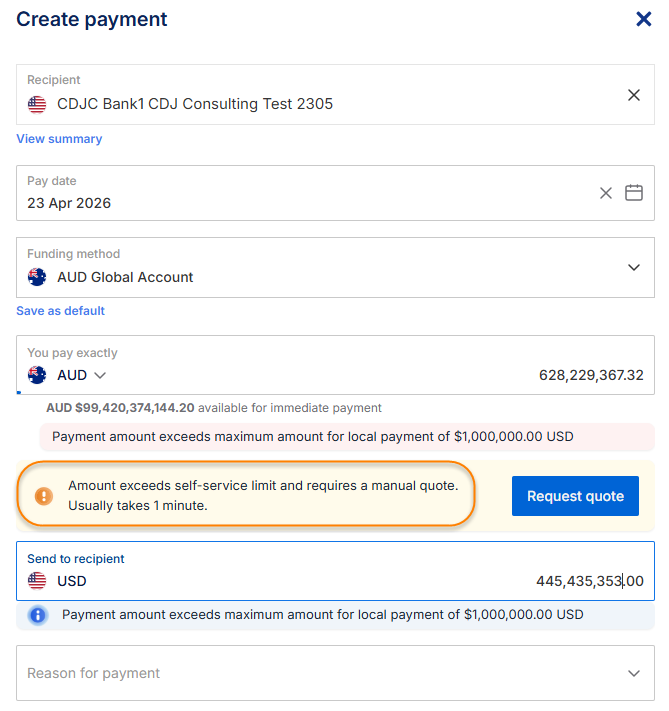Viewport: 669px width, 711px height.
Task: Click the Save as default link
Action: click(x=60, y=311)
